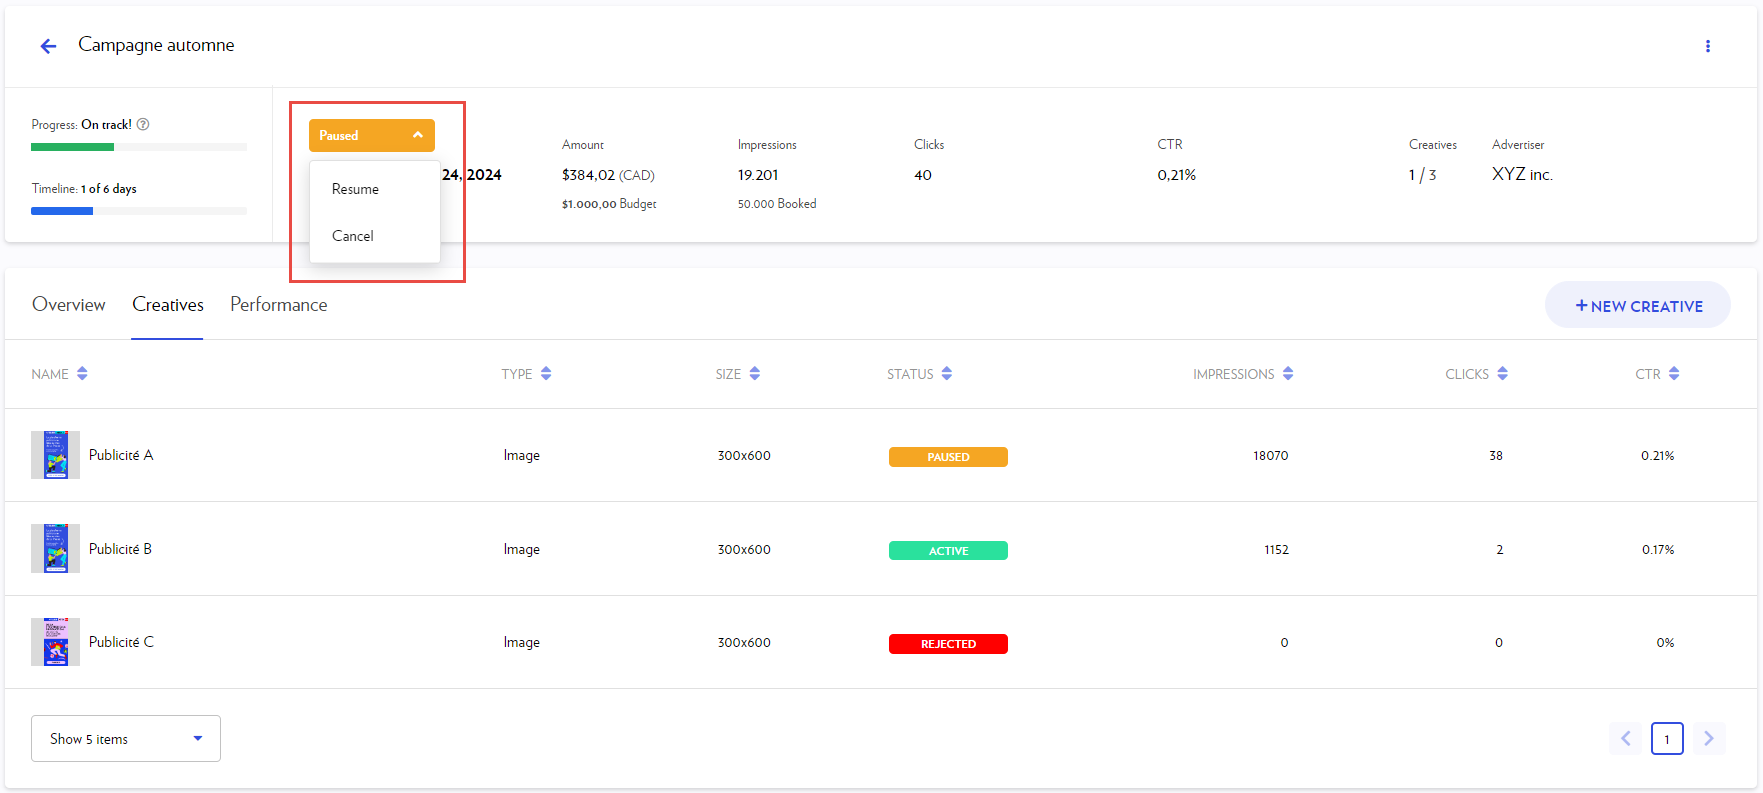The width and height of the screenshot is (1763, 793).
Task: Sort table by Name column
Action: [x=82, y=374]
